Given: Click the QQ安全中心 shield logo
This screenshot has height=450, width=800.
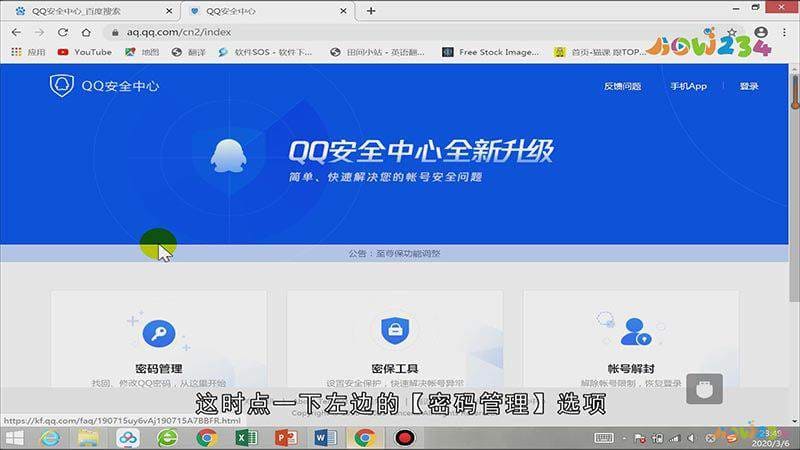Looking at the screenshot, I should (x=62, y=85).
